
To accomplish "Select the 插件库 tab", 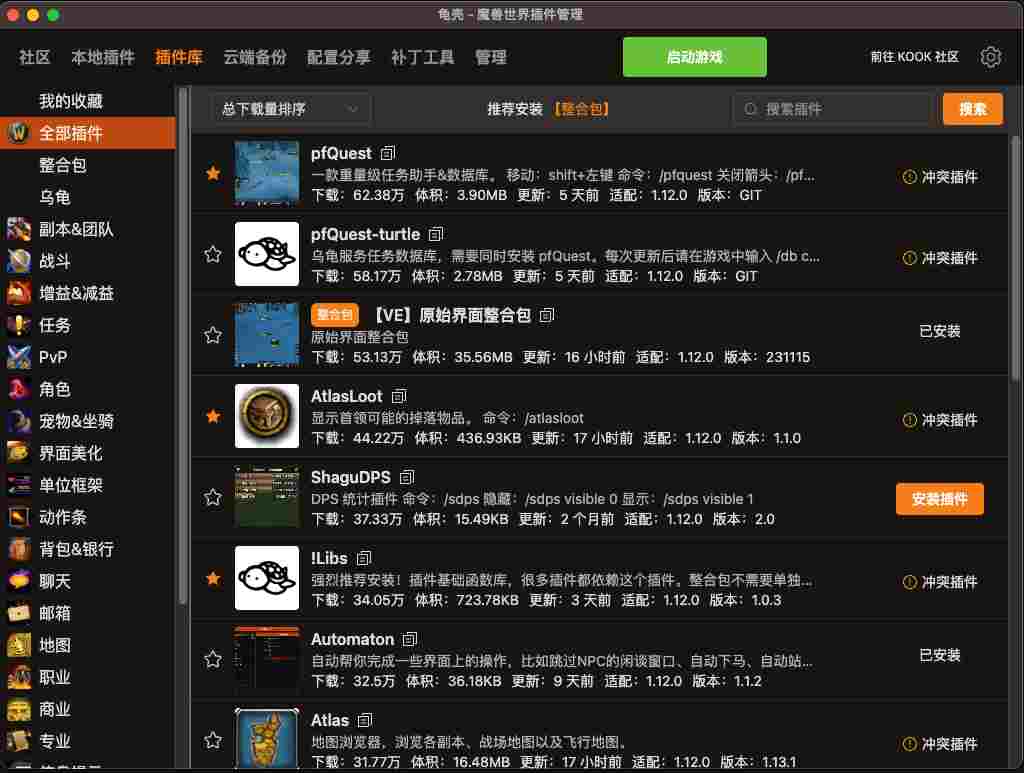I will coord(179,57).
